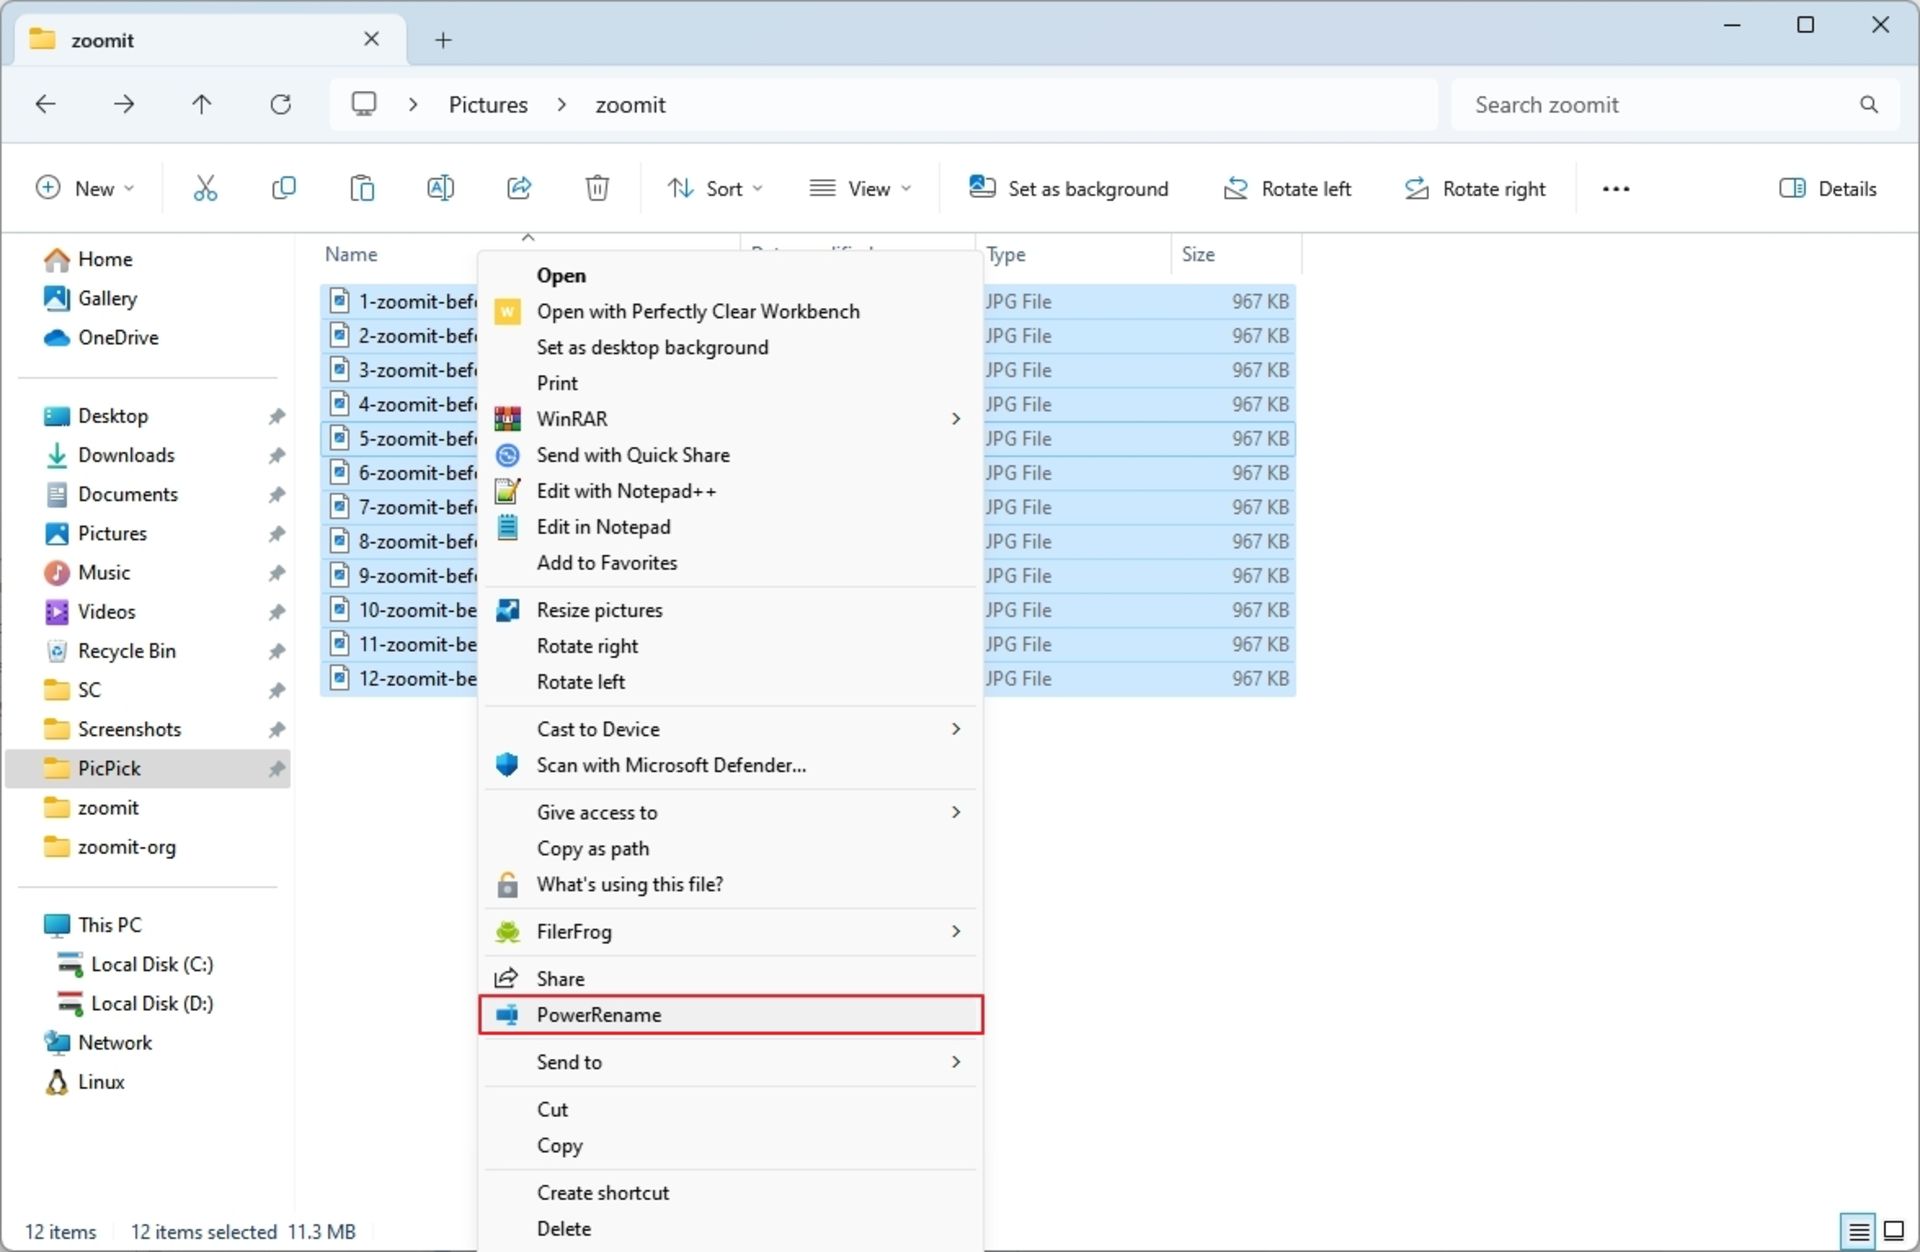The height and width of the screenshot is (1252, 1920).
Task: Choose PowerRename from the context menu
Action: click(731, 1014)
